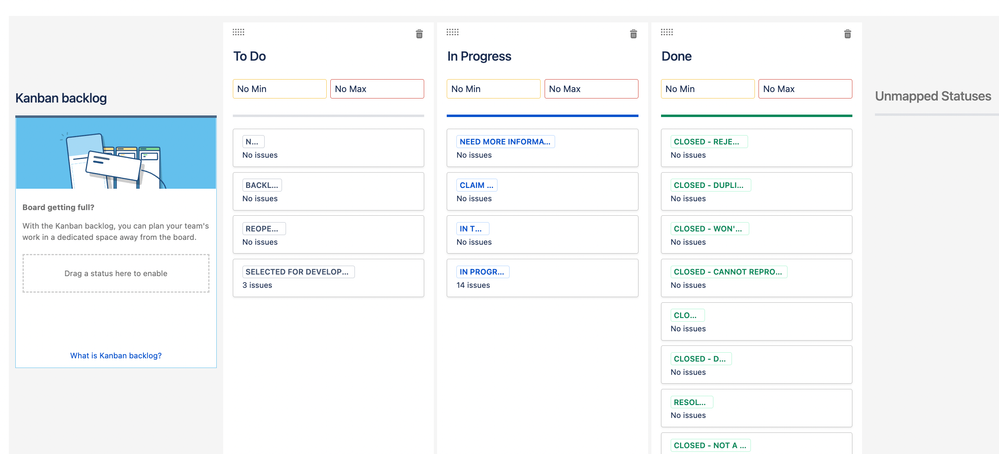Delete the To Do column via trash icon
Image resolution: width=999 pixels, height=454 pixels.
[x=419, y=34]
